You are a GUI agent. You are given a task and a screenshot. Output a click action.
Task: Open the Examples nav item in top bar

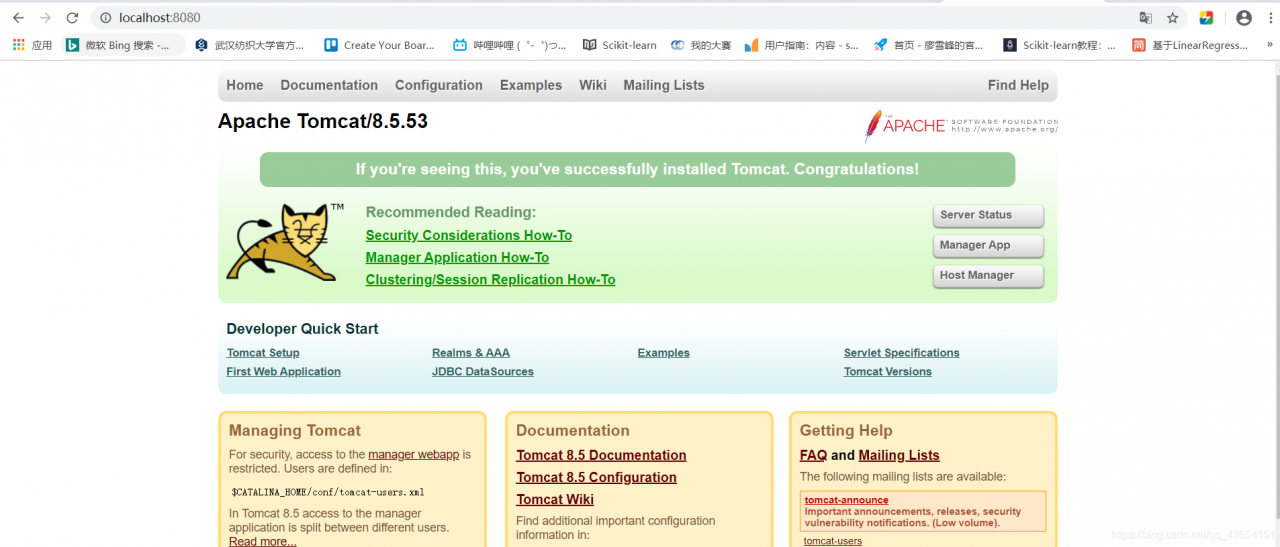pos(531,85)
